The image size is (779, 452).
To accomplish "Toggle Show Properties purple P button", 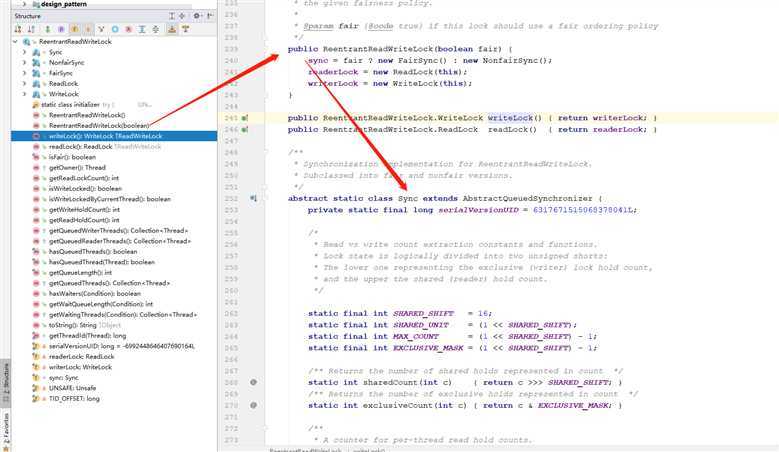I will tap(61, 29).
